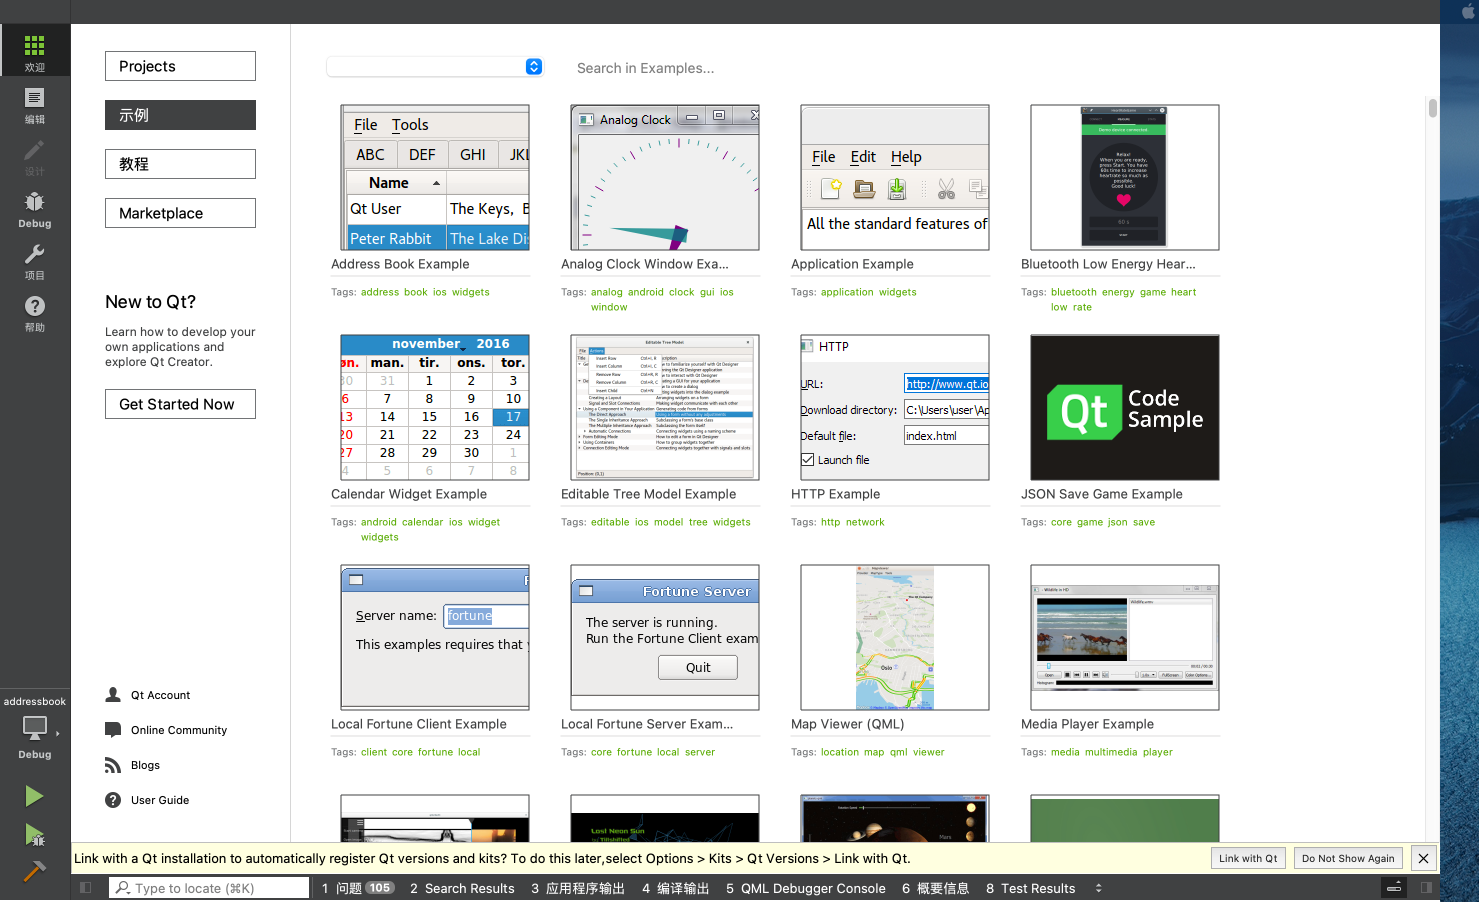Open the Search Results output pane
1479x902 pixels.
[462, 888]
